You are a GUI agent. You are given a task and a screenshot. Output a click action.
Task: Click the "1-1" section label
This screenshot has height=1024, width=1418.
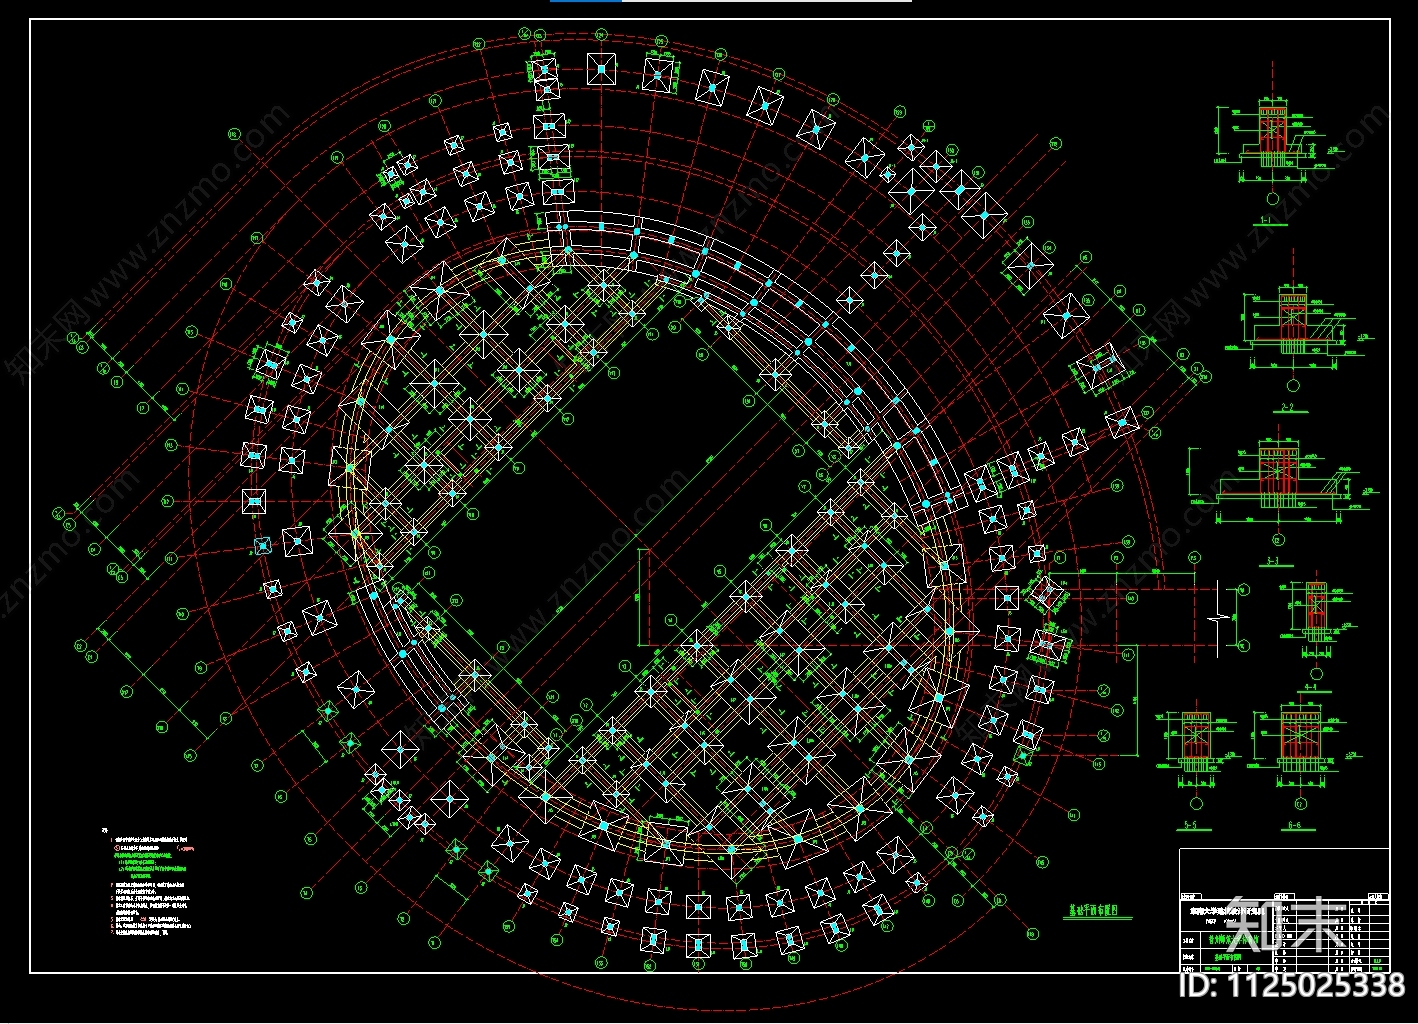point(1267,219)
